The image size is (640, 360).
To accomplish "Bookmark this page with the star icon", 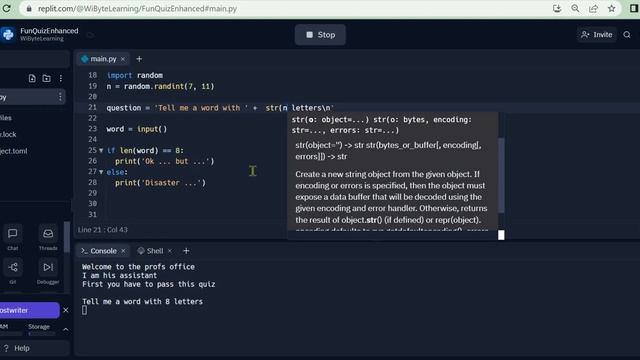I will (611, 9).
